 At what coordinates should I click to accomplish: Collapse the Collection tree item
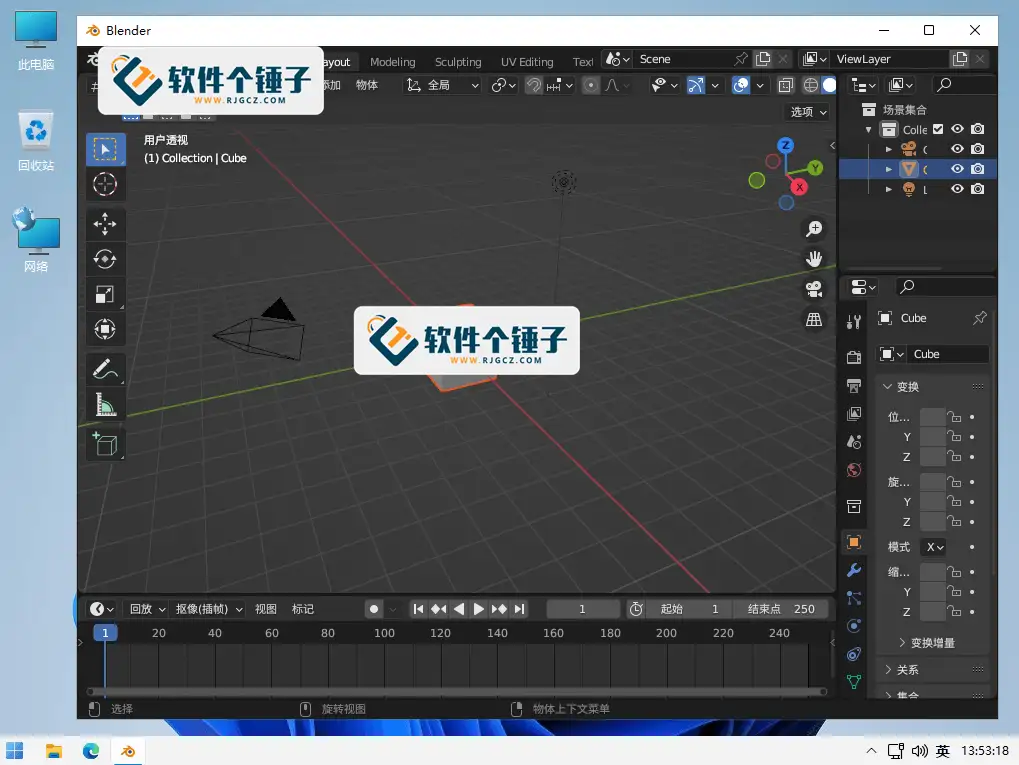pos(868,129)
